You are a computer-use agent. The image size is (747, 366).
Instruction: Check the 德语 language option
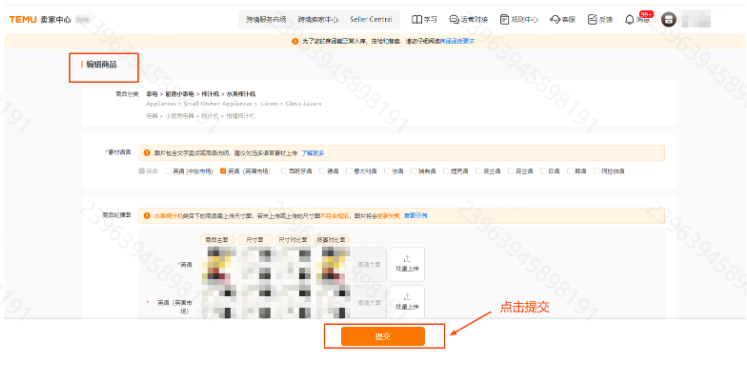[x=323, y=171]
